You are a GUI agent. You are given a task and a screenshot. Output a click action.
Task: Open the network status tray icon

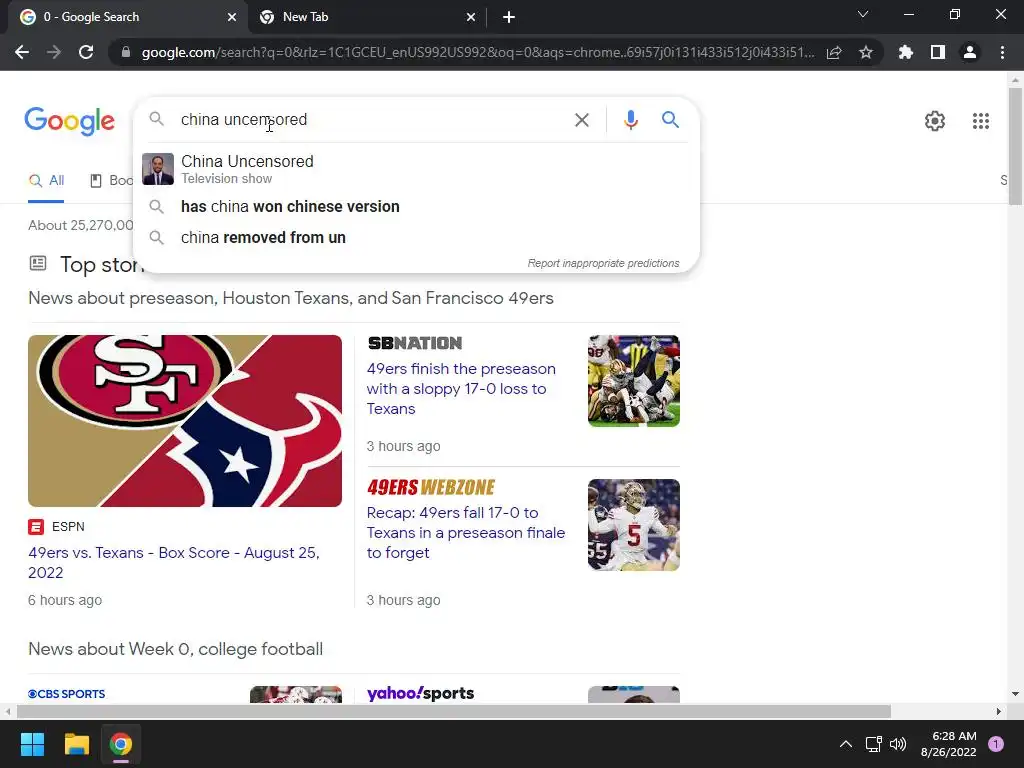coord(873,744)
